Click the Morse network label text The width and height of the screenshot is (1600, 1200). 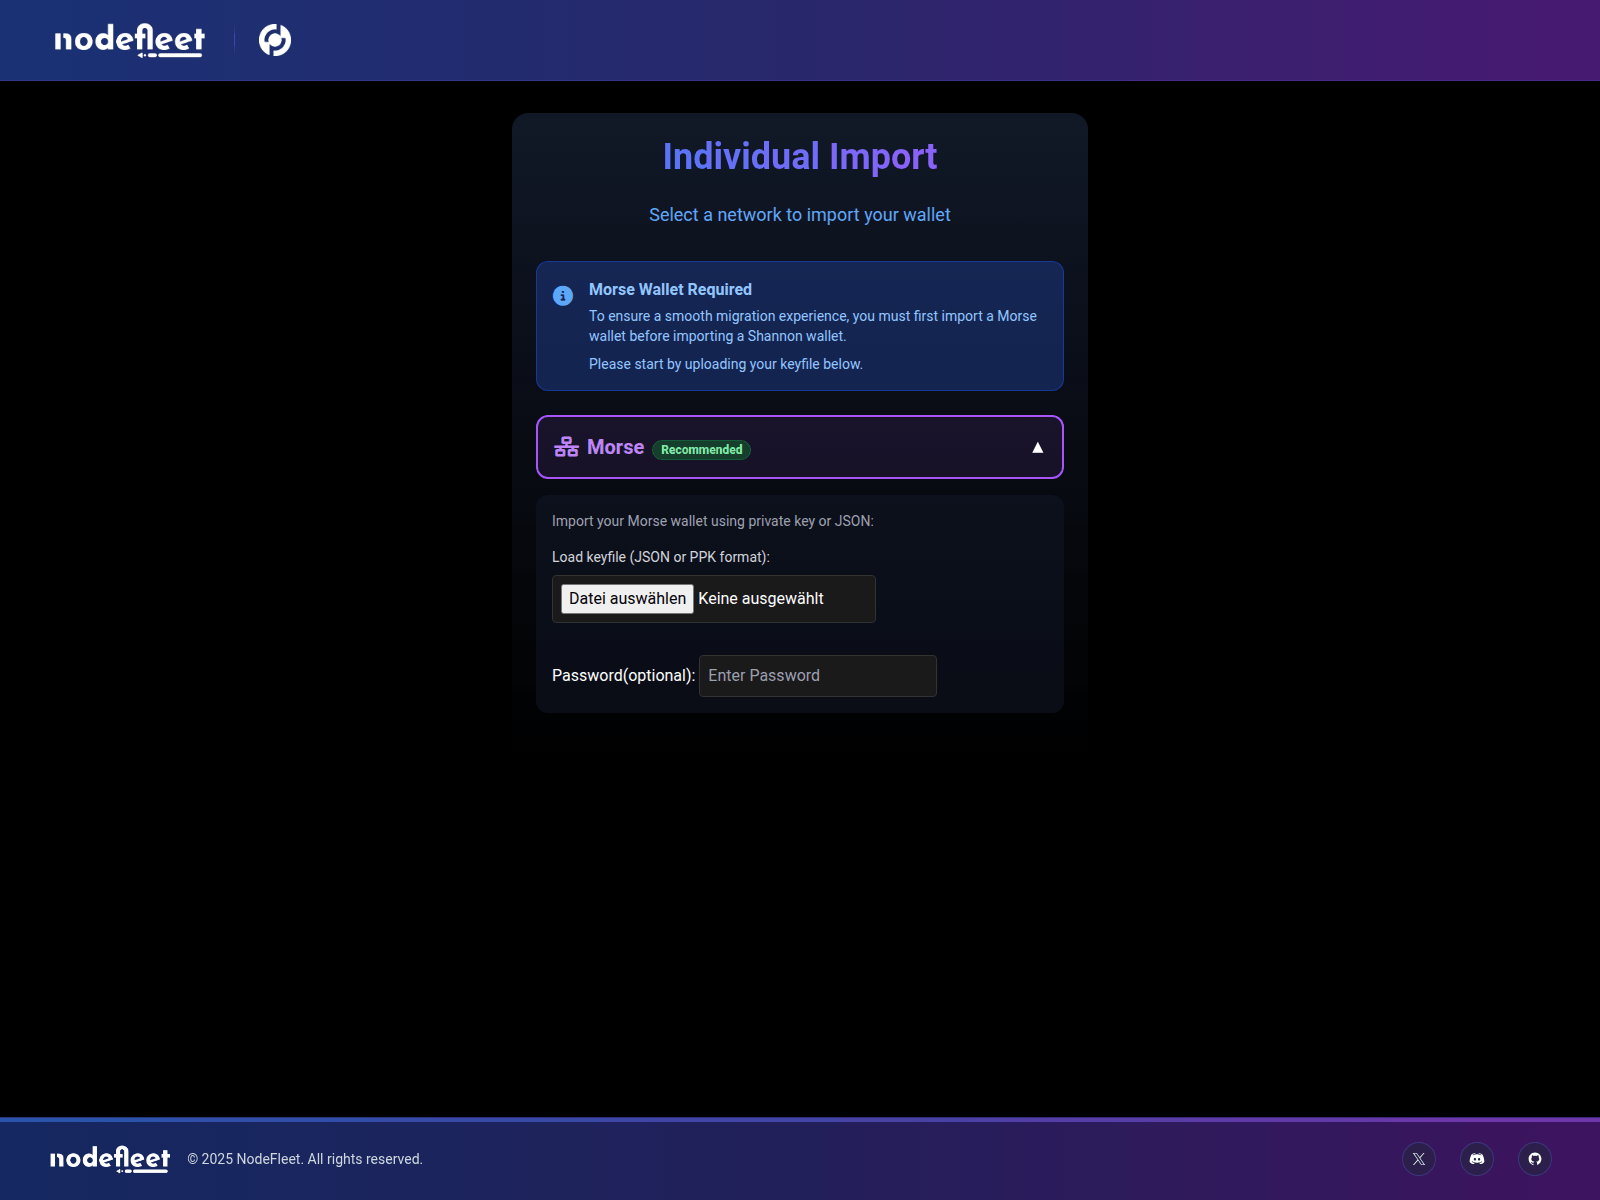tap(615, 447)
